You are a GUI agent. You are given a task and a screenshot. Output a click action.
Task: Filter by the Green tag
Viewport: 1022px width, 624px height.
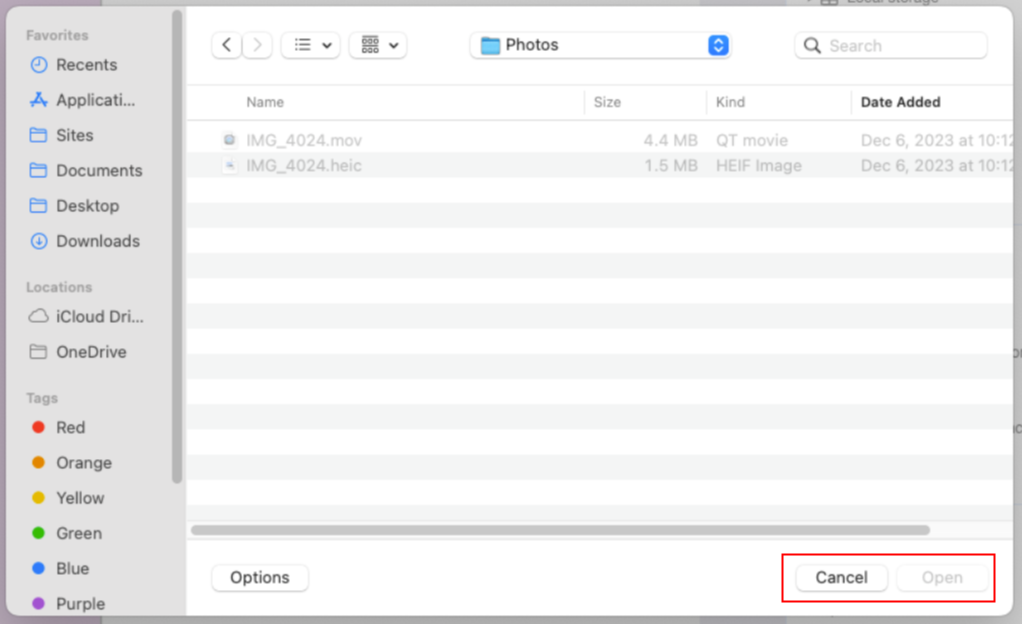point(78,534)
